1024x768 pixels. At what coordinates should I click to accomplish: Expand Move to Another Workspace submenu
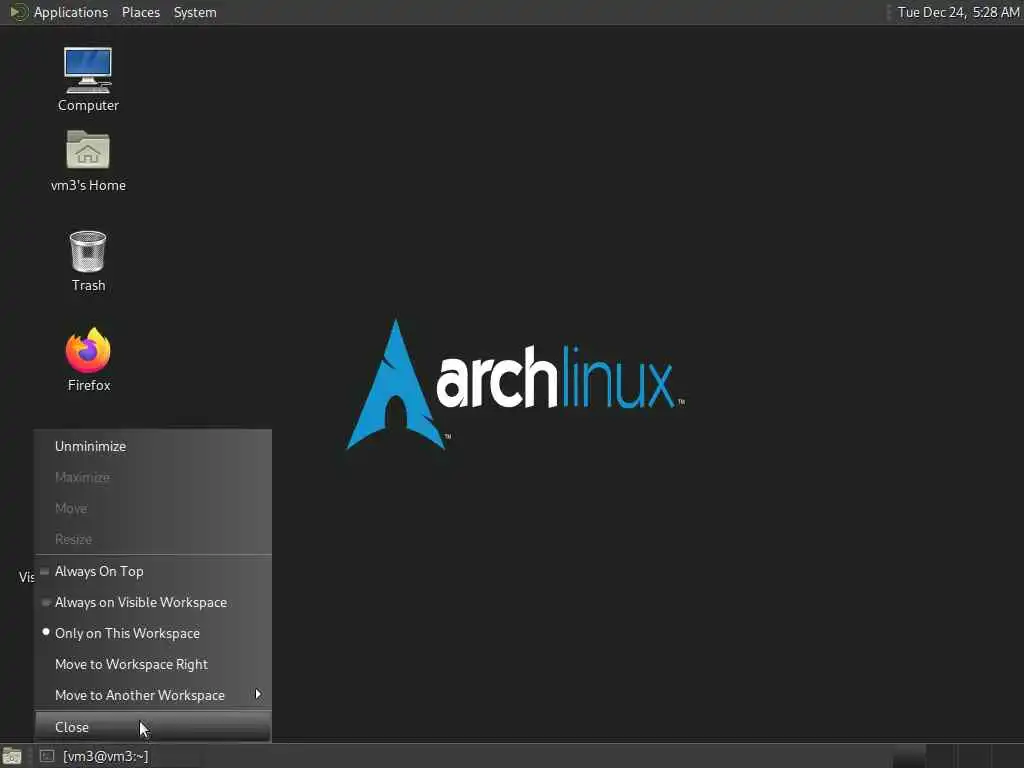tap(153, 696)
